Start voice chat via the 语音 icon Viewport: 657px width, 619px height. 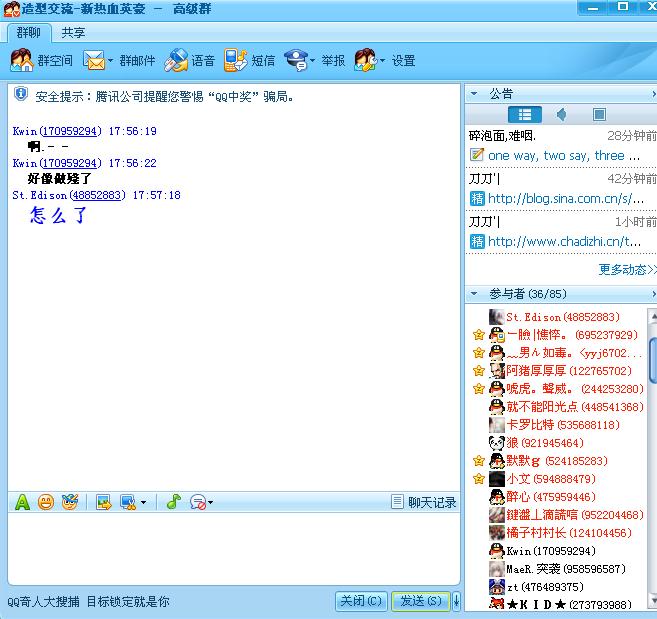(176, 60)
